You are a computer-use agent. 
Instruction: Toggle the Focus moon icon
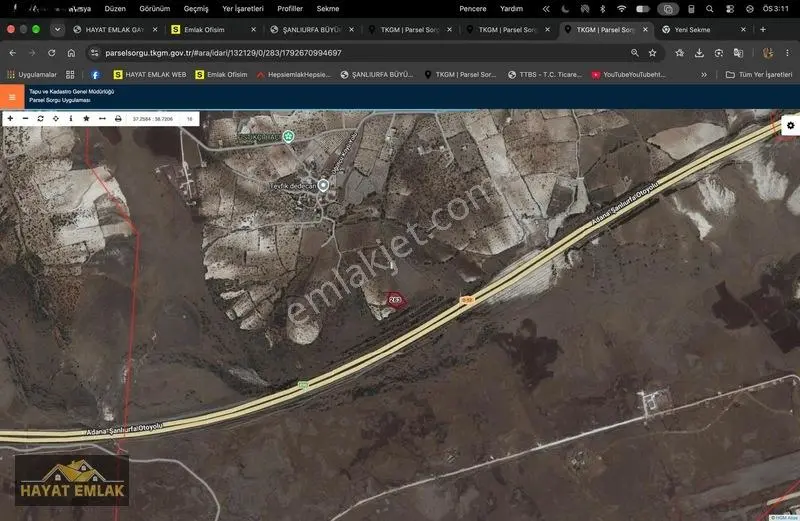coord(565,9)
